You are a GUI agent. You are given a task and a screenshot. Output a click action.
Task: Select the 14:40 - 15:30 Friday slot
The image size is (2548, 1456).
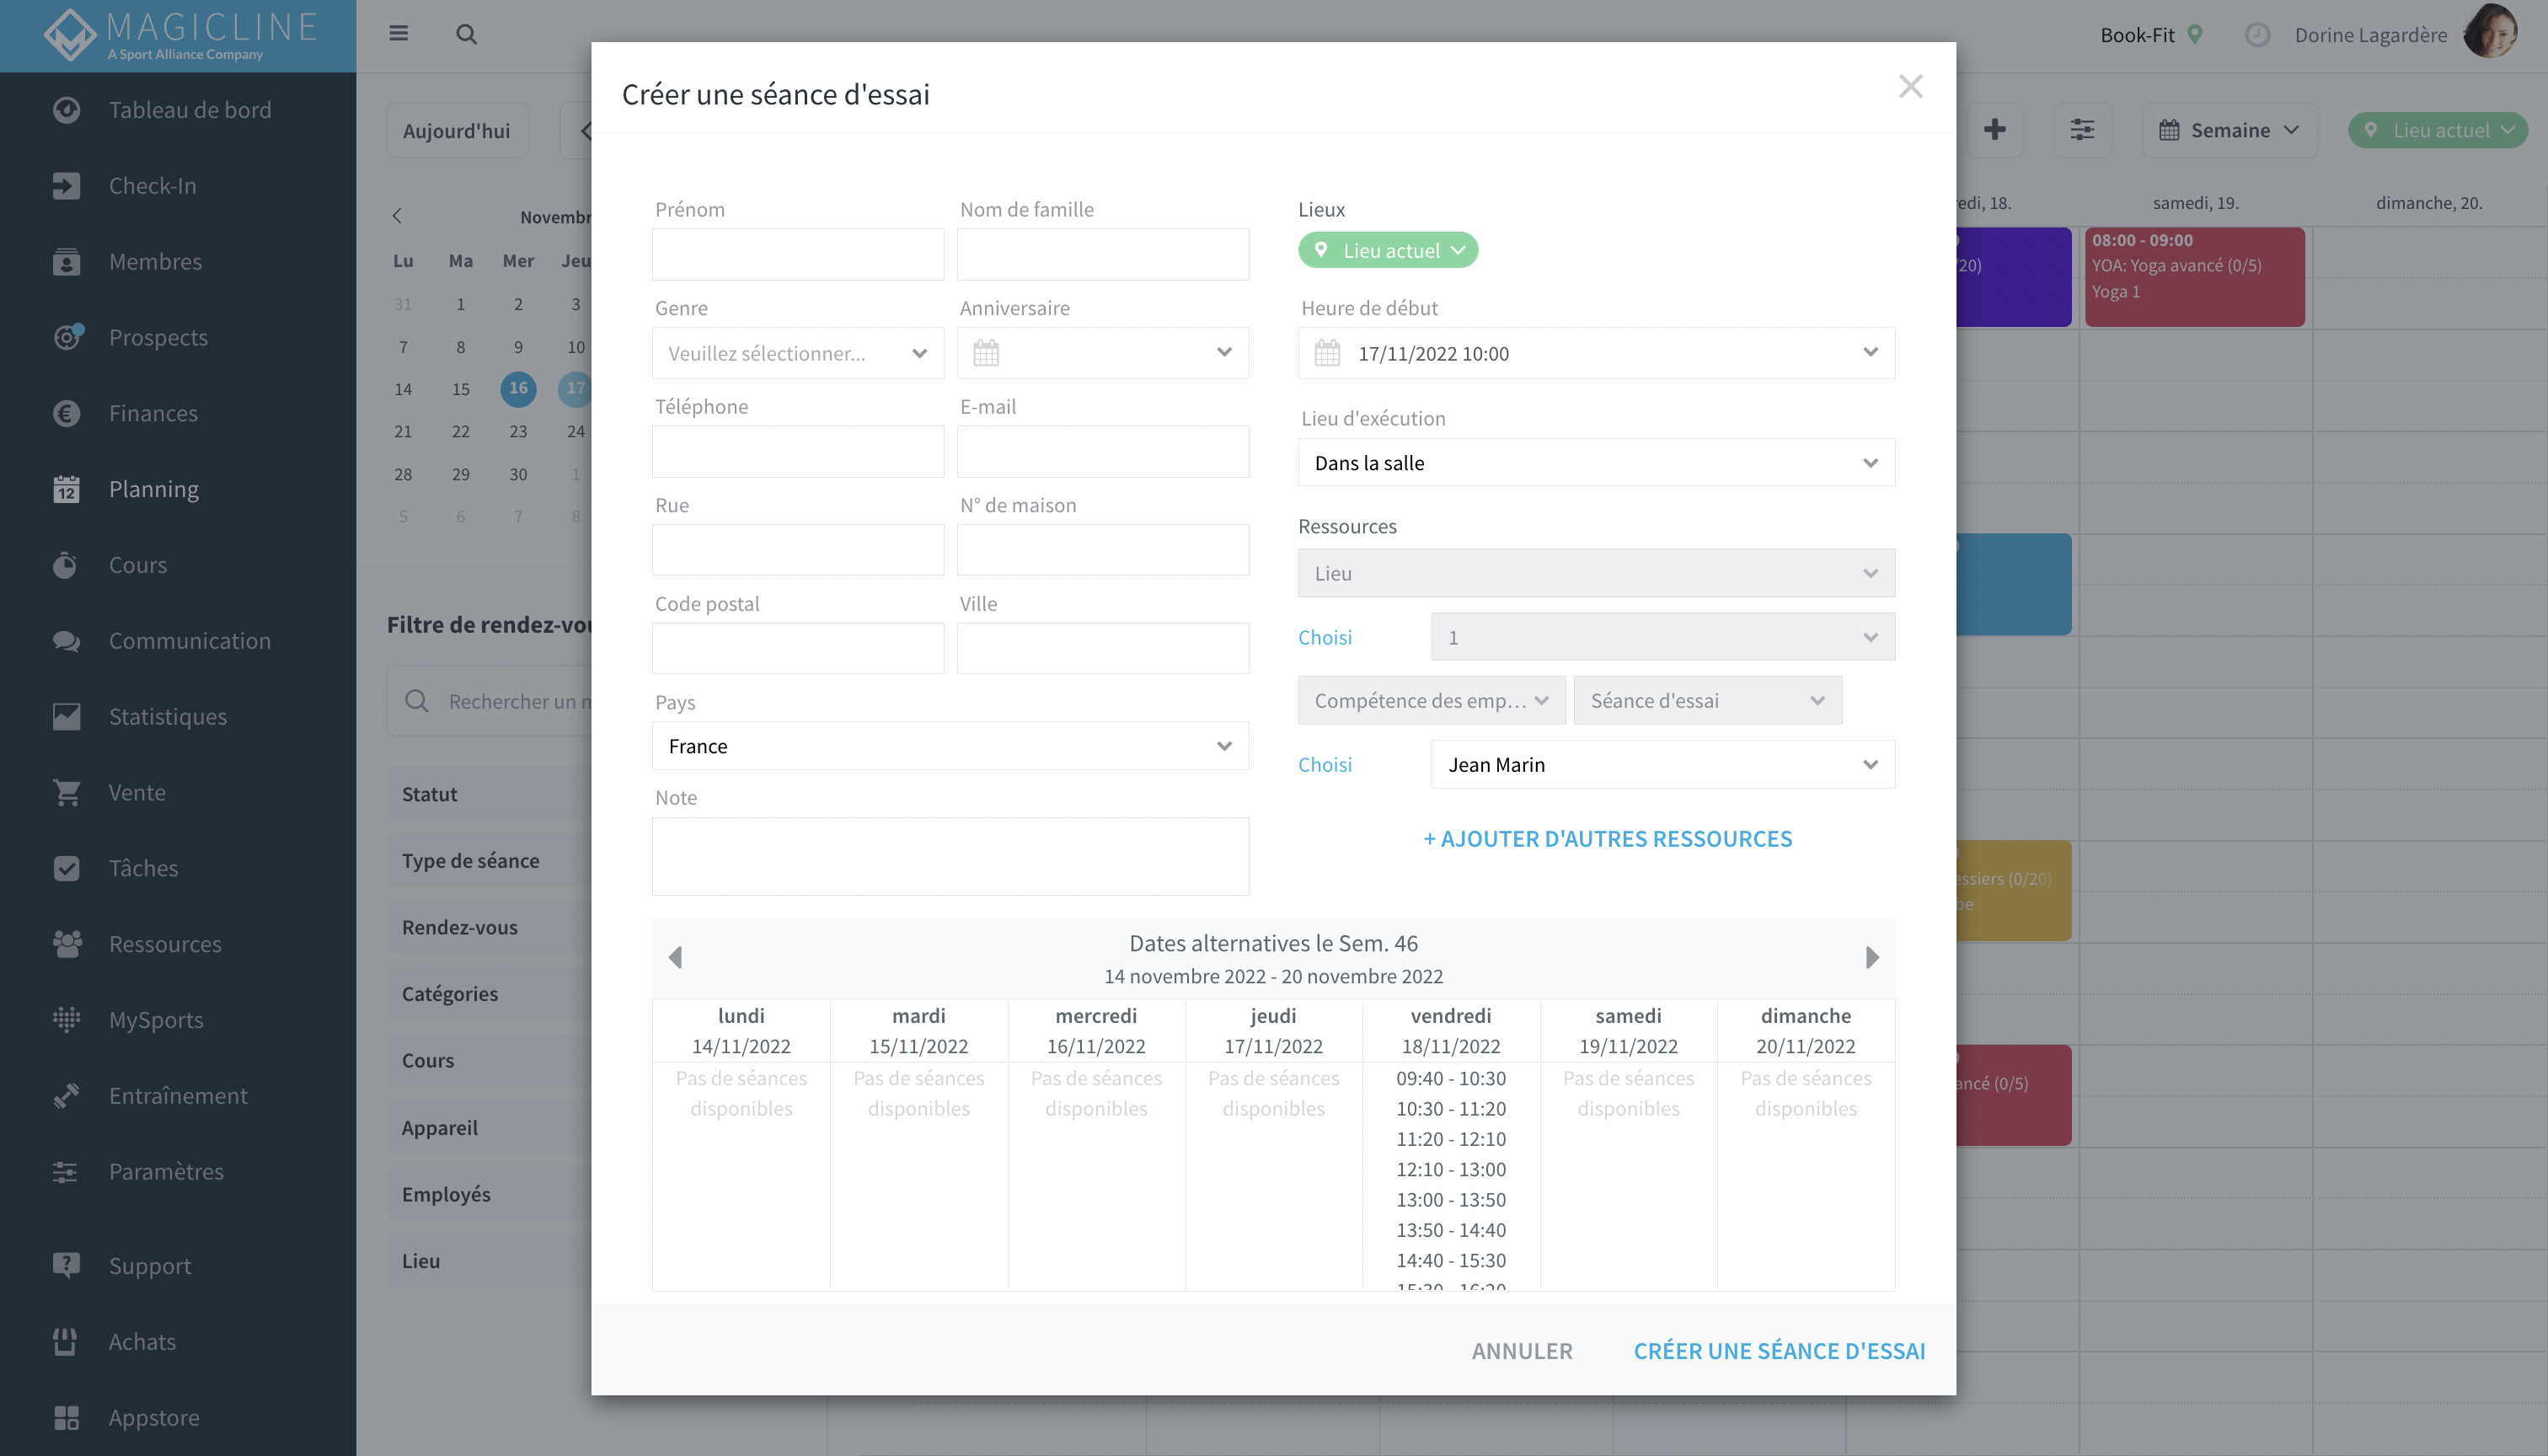[x=1450, y=1260]
